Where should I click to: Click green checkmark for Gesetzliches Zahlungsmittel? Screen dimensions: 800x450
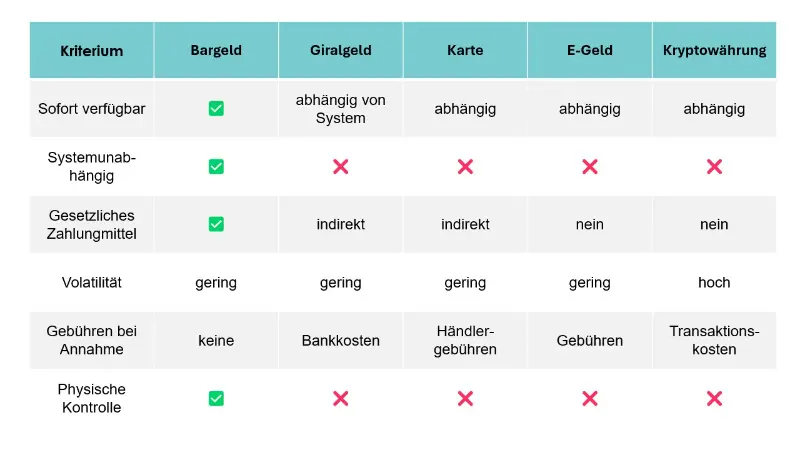pos(216,224)
